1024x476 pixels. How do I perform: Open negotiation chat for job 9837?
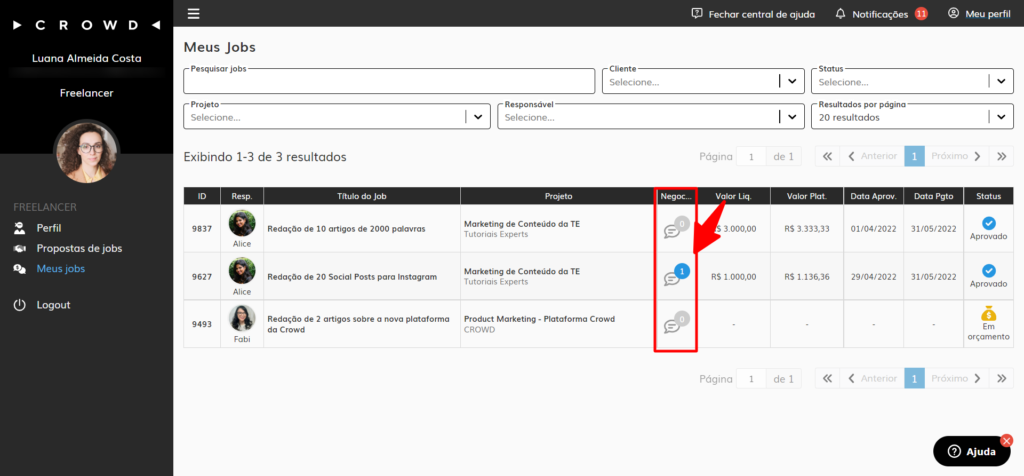(x=674, y=229)
